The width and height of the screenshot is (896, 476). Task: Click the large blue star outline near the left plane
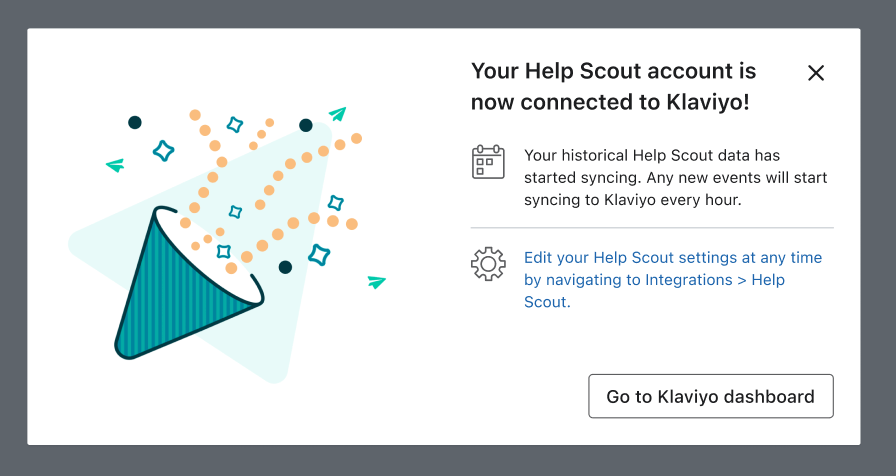coord(163,151)
